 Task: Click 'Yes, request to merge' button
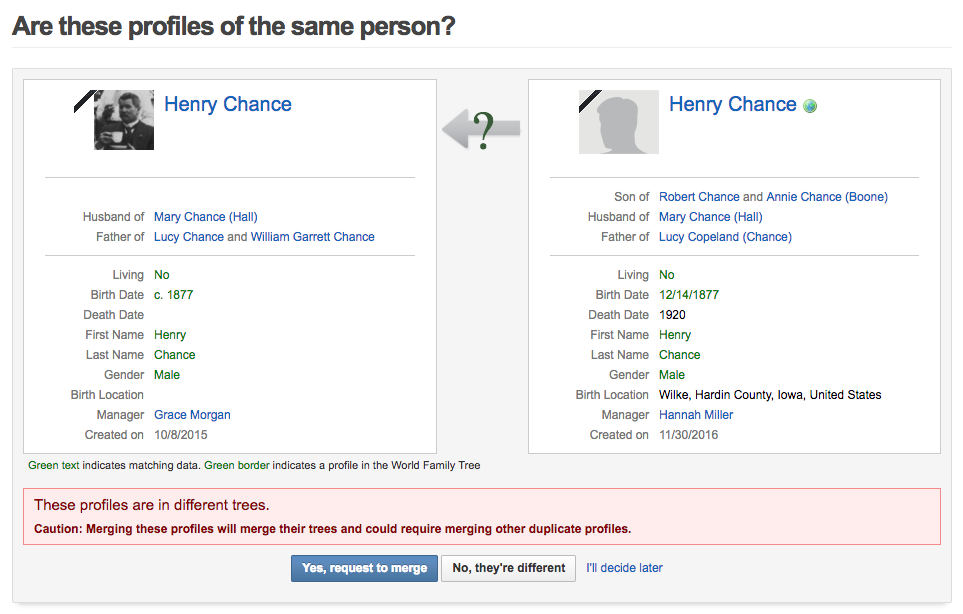pos(364,568)
